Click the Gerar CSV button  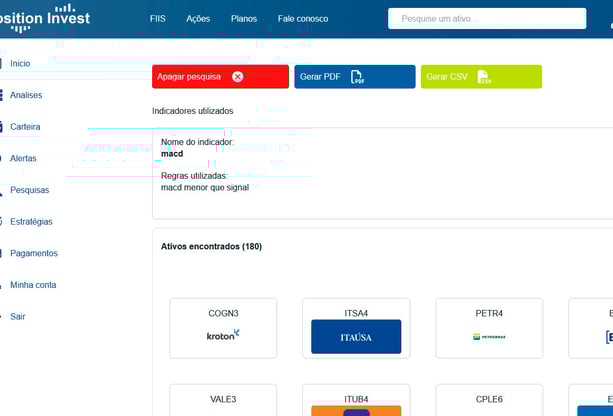[x=481, y=77]
